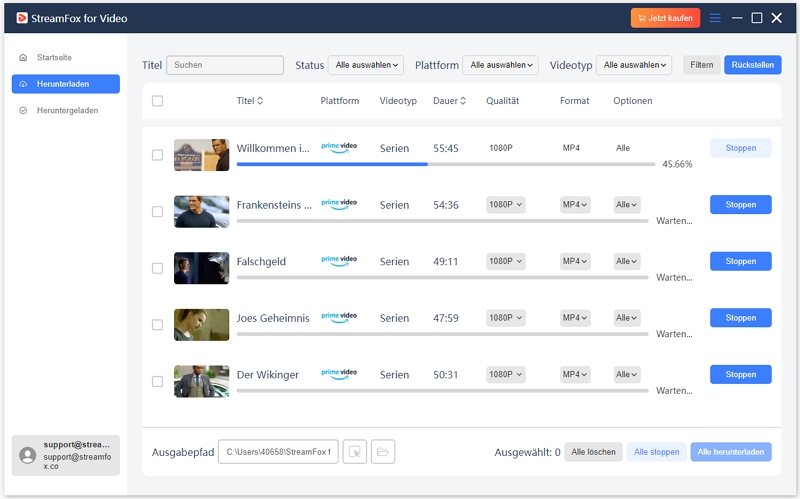Click the Heruntergeladen checkmark icon
The height and width of the screenshot is (499, 800).
[23, 110]
